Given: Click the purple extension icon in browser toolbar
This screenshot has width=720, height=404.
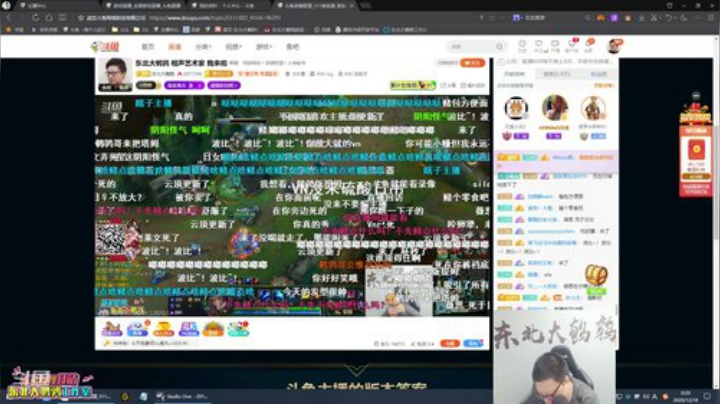Looking at the screenshot, I should click(x=614, y=17).
